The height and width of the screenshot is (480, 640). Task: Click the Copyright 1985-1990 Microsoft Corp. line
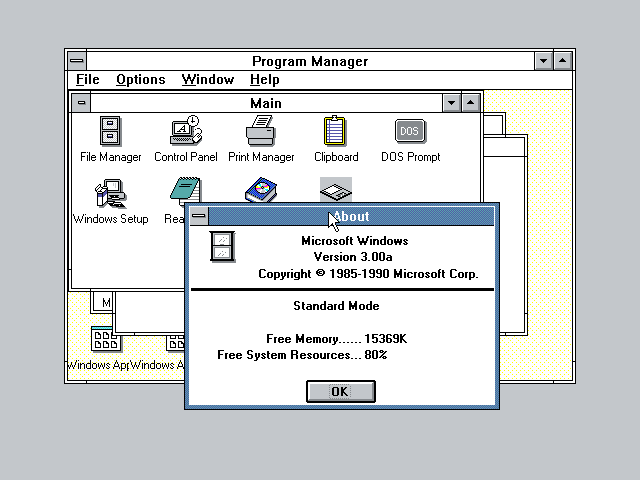tap(368, 273)
